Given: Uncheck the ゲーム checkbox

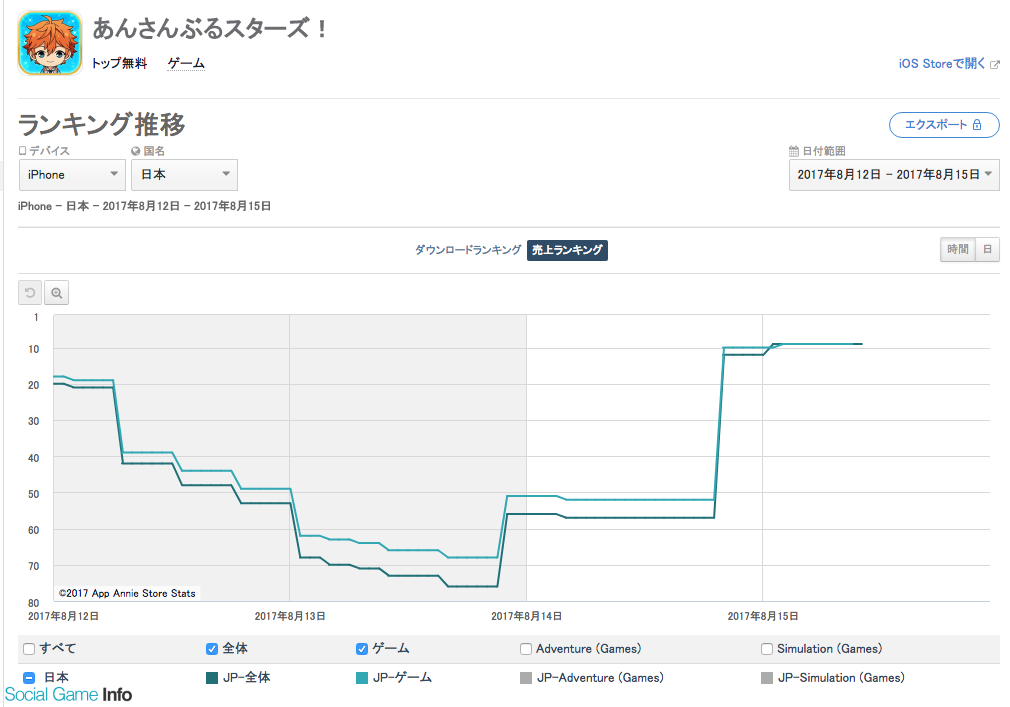Looking at the screenshot, I should point(361,649).
